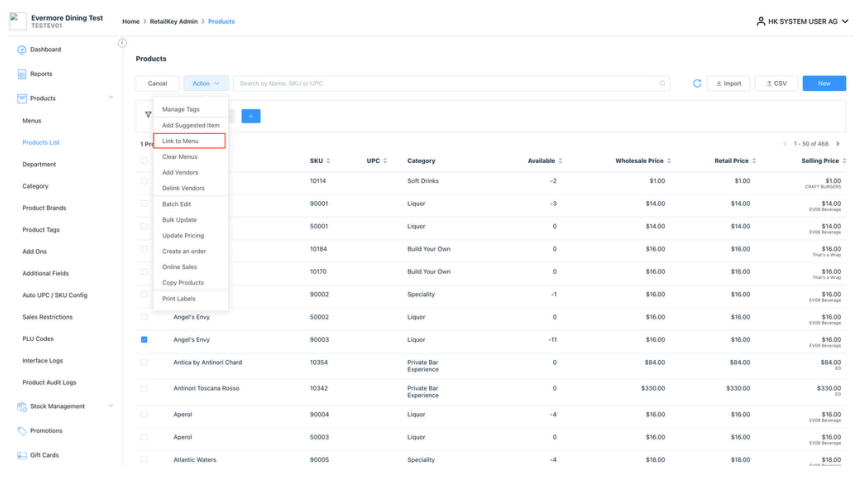The width and height of the screenshot is (859, 486).
Task: Uncheck the Angel's Envy 90003 checkbox
Action: pos(144,340)
